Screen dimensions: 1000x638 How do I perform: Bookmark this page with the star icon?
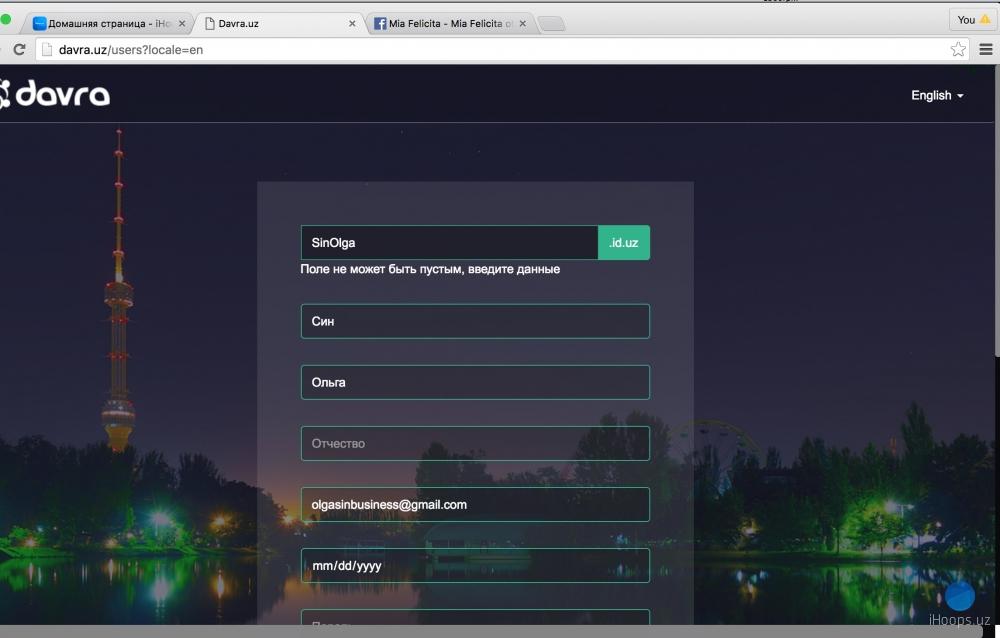pyautogui.click(x=958, y=49)
